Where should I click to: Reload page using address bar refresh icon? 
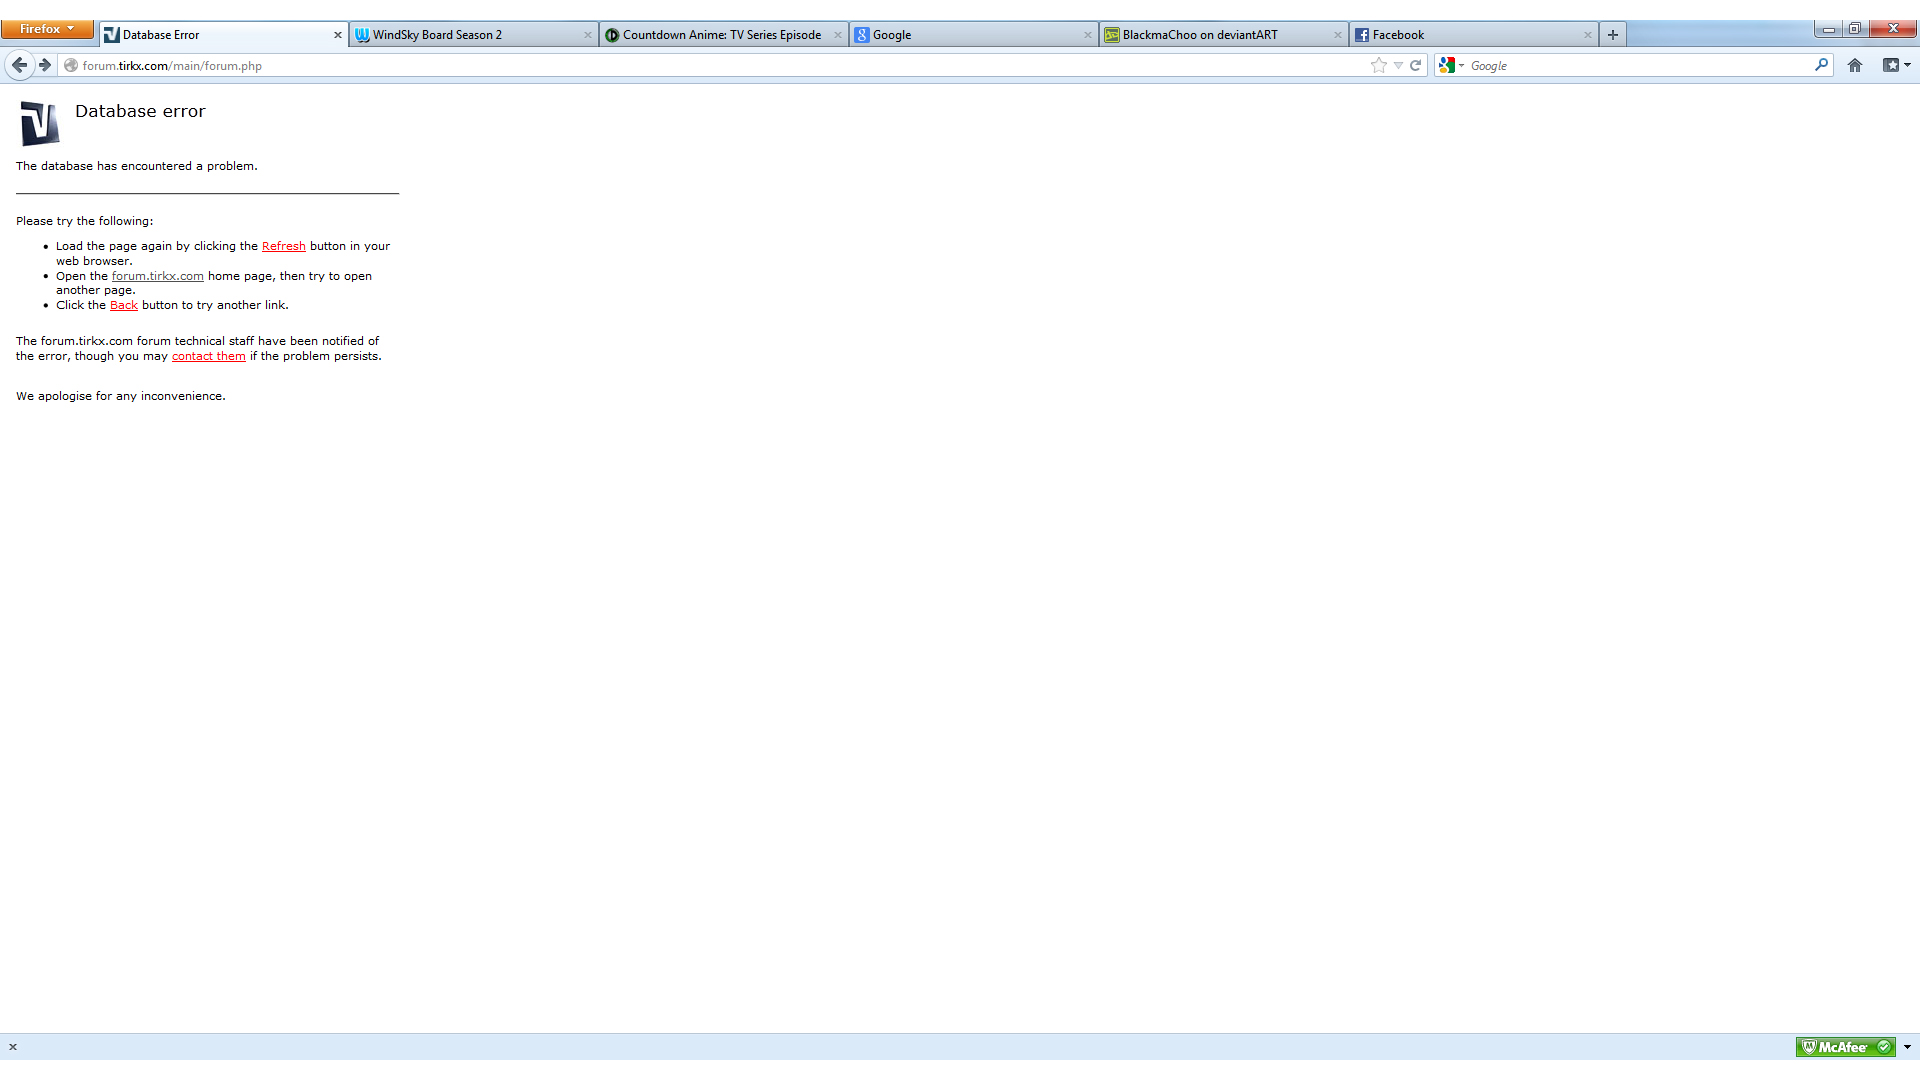[1415, 65]
